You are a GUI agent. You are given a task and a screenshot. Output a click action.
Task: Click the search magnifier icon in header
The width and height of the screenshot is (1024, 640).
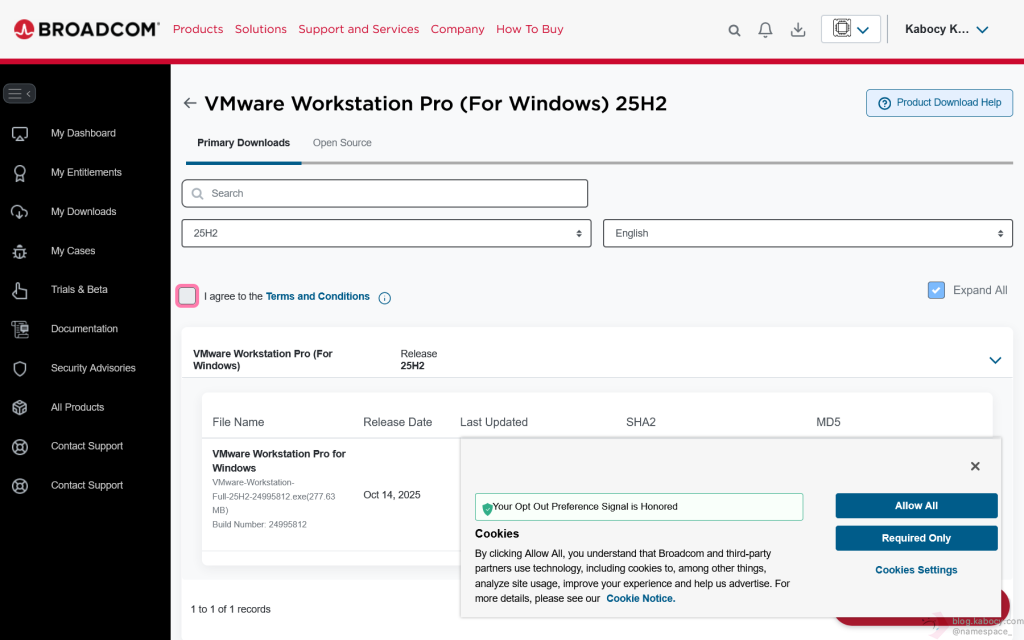point(734,30)
